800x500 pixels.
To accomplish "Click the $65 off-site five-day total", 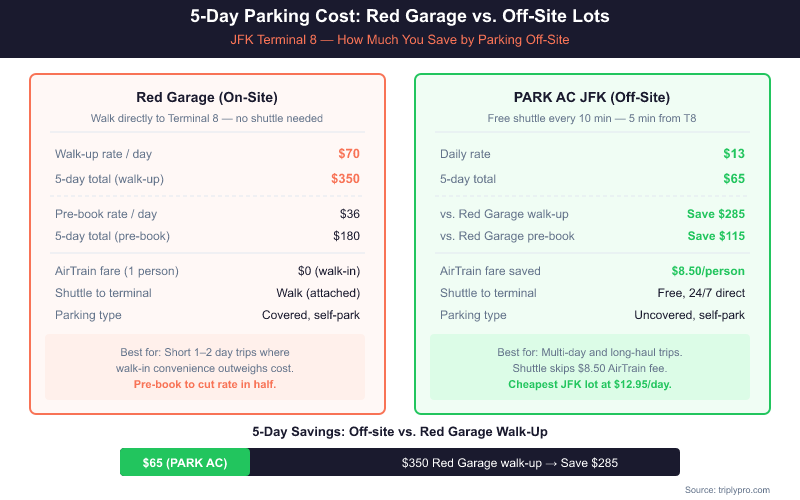I will click(x=734, y=179).
